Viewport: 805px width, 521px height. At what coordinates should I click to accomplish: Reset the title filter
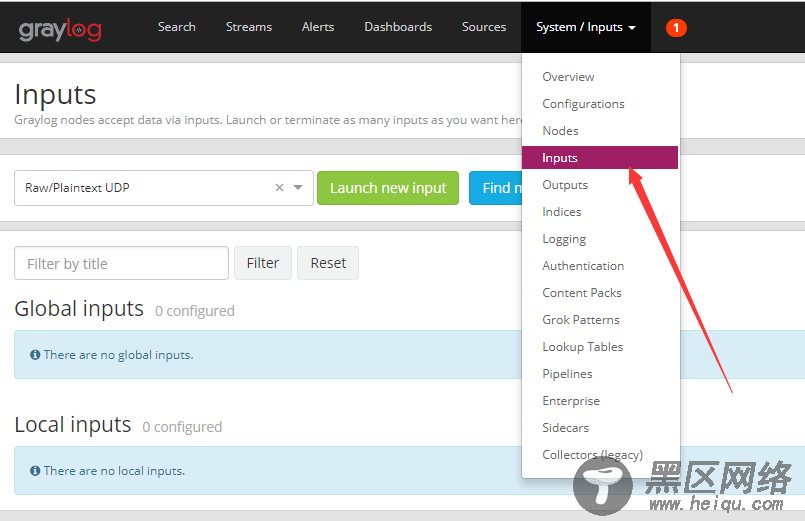click(x=328, y=263)
